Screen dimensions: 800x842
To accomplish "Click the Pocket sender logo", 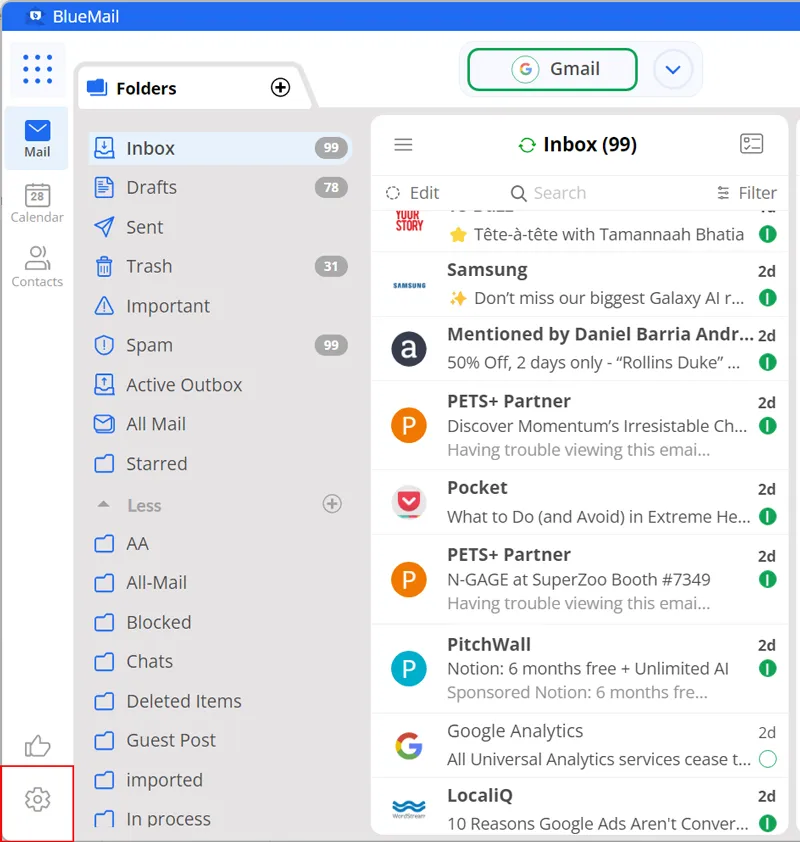I will pos(409,503).
